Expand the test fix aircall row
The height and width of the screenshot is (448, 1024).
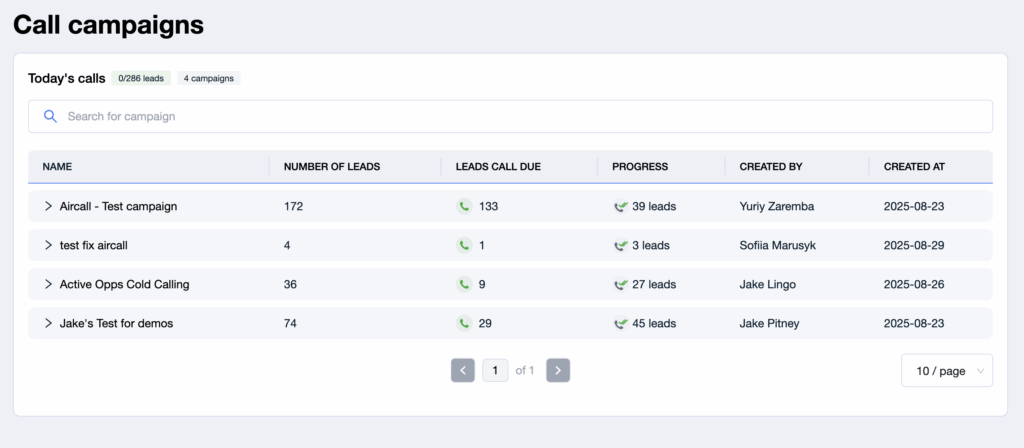click(48, 246)
